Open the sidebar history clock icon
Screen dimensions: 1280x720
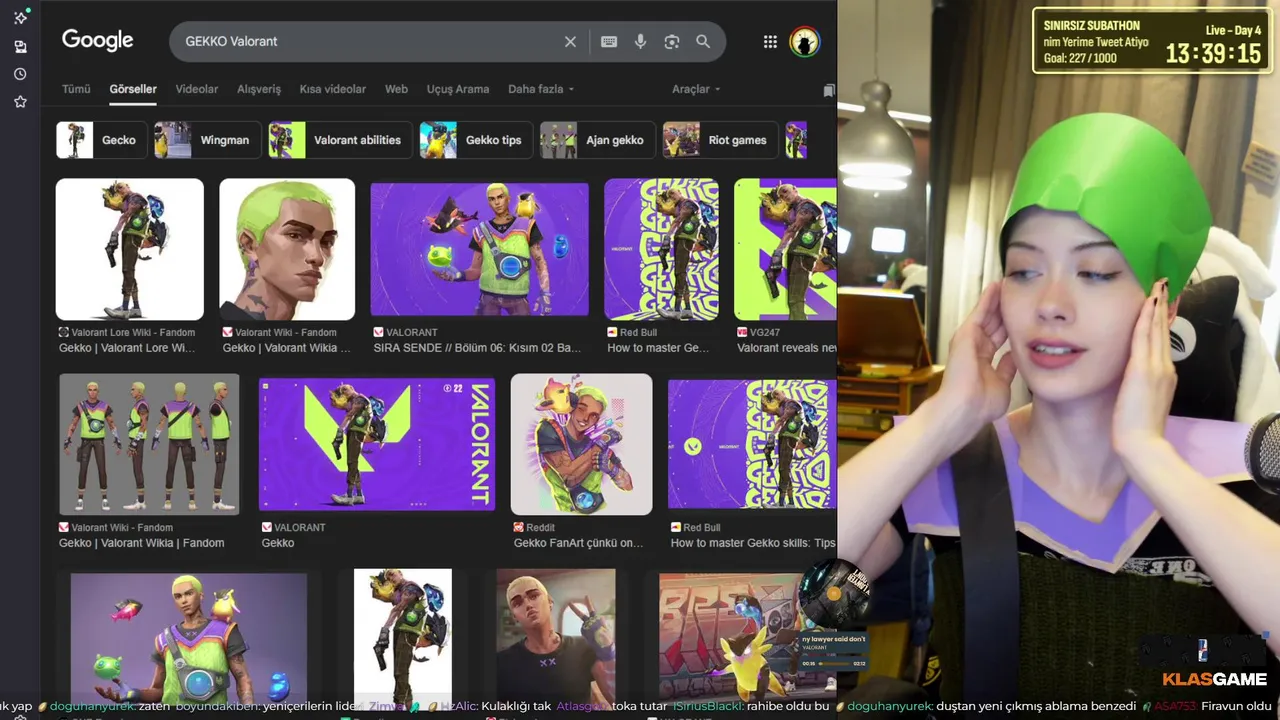[20, 74]
